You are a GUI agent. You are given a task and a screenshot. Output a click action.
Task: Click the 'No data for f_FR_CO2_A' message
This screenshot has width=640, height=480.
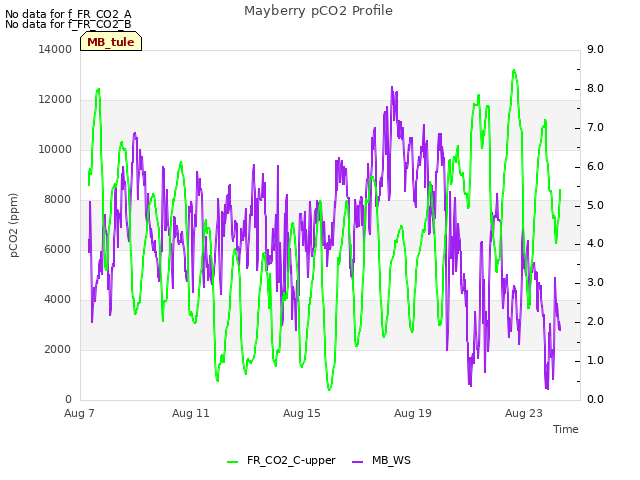pos(68,14)
